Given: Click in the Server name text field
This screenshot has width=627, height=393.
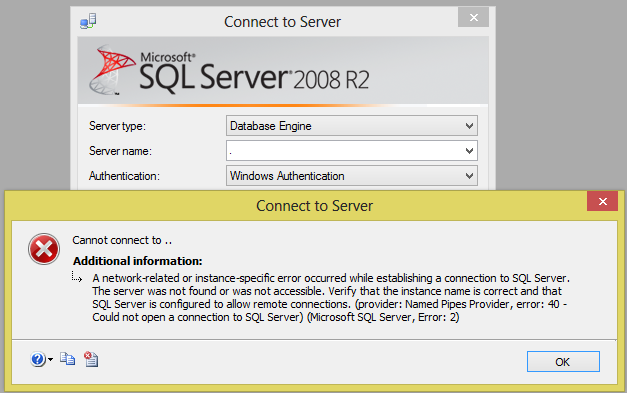Looking at the screenshot, I should [x=345, y=151].
